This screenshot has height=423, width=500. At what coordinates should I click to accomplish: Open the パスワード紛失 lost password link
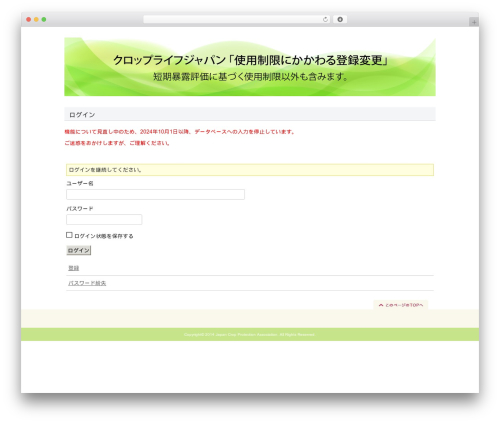click(x=87, y=283)
